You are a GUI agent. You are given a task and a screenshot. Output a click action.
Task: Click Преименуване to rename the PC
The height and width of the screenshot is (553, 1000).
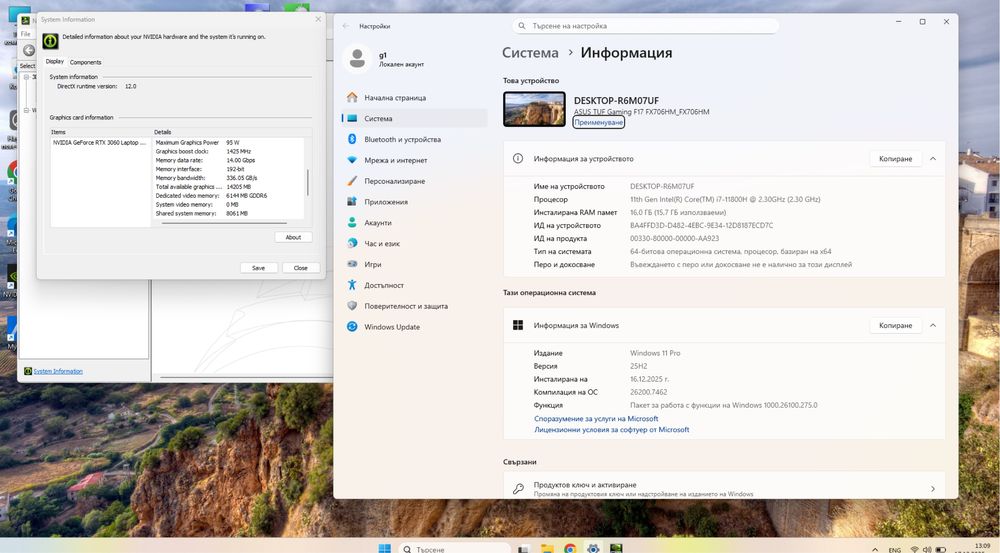pos(598,122)
